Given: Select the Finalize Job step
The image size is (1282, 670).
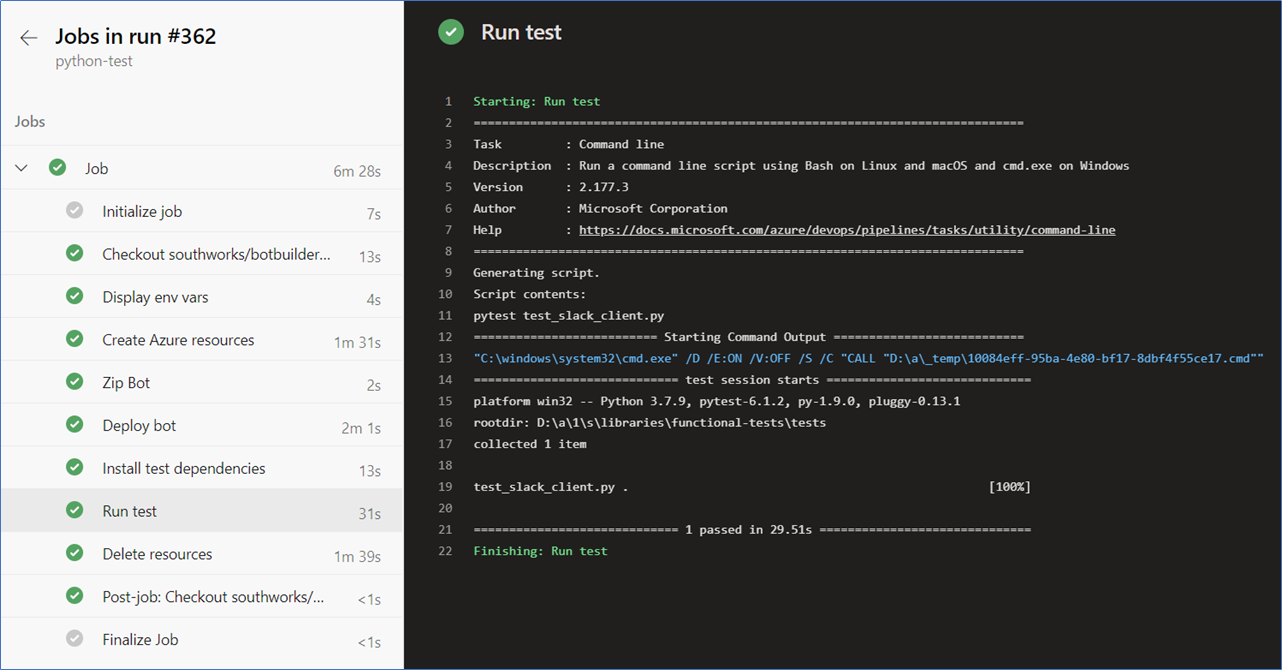Looking at the screenshot, I should [x=201, y=639].
